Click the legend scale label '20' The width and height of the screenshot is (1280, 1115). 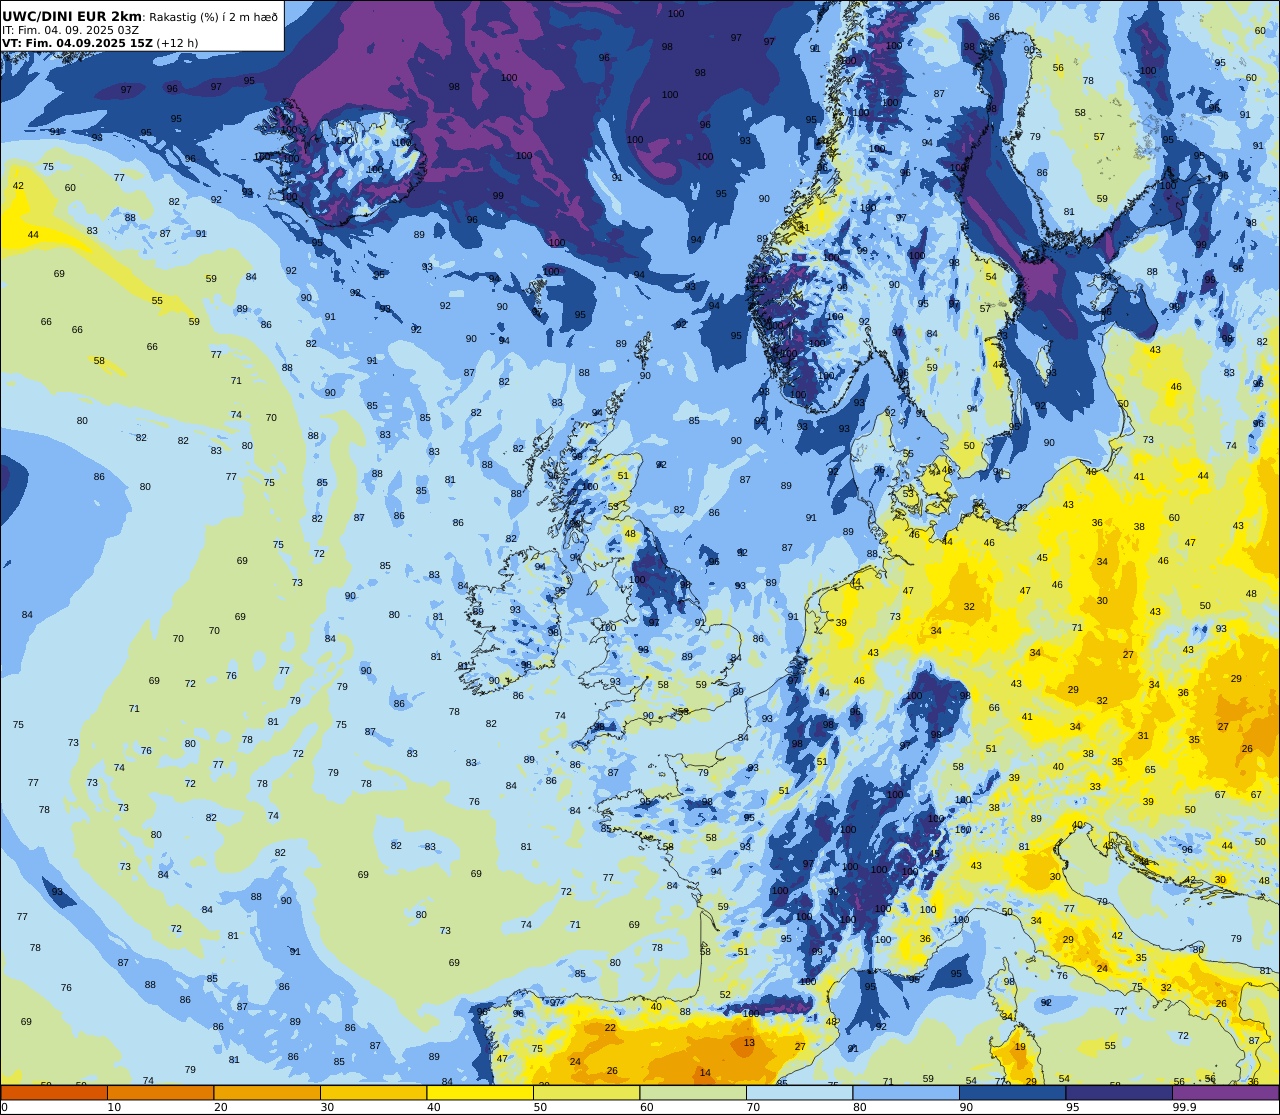(220, 1107)
